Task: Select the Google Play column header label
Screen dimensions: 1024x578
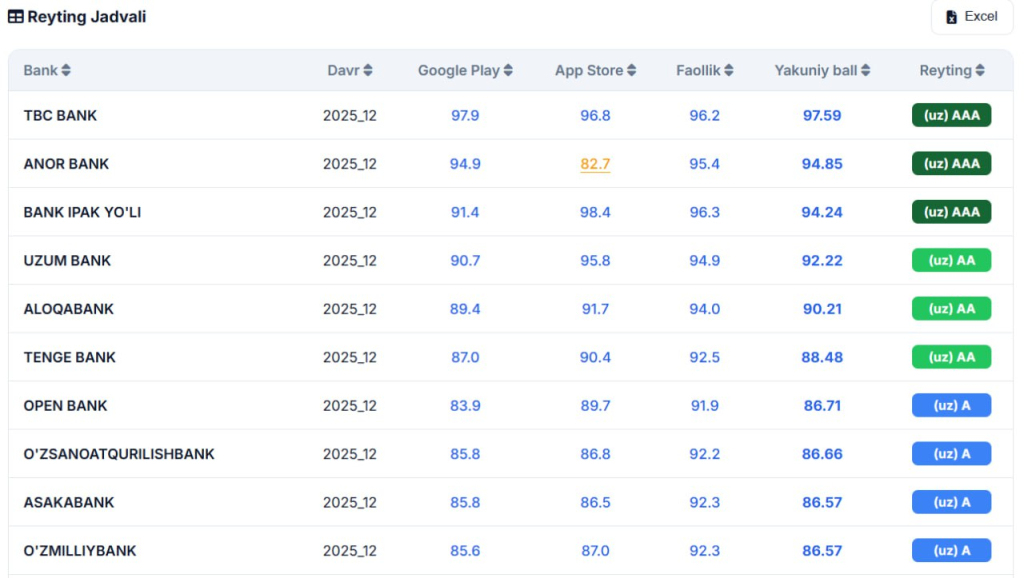Action: (457, 71)
